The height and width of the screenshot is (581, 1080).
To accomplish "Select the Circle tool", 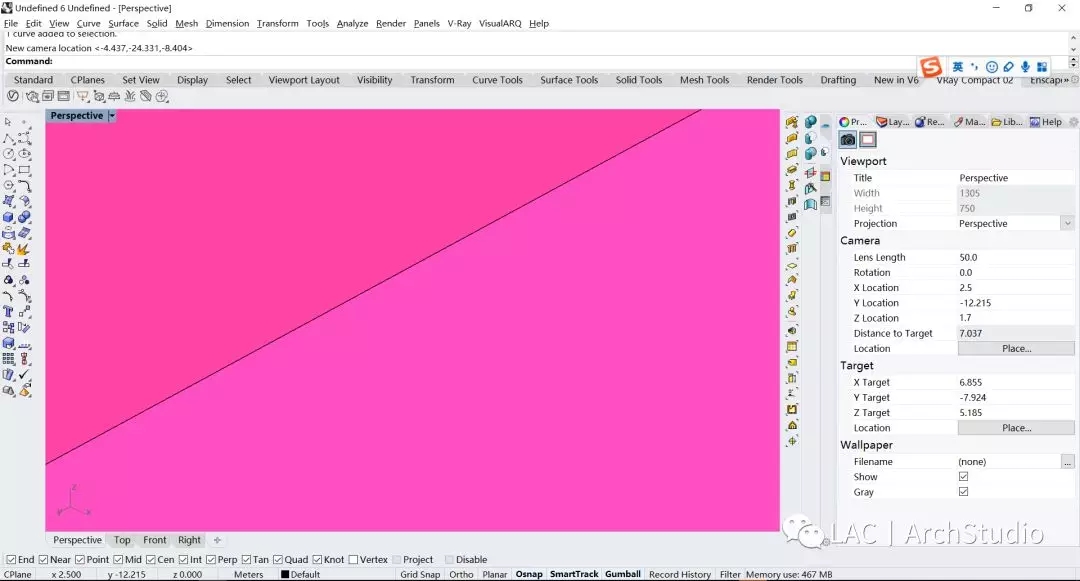I will point(8,154).
